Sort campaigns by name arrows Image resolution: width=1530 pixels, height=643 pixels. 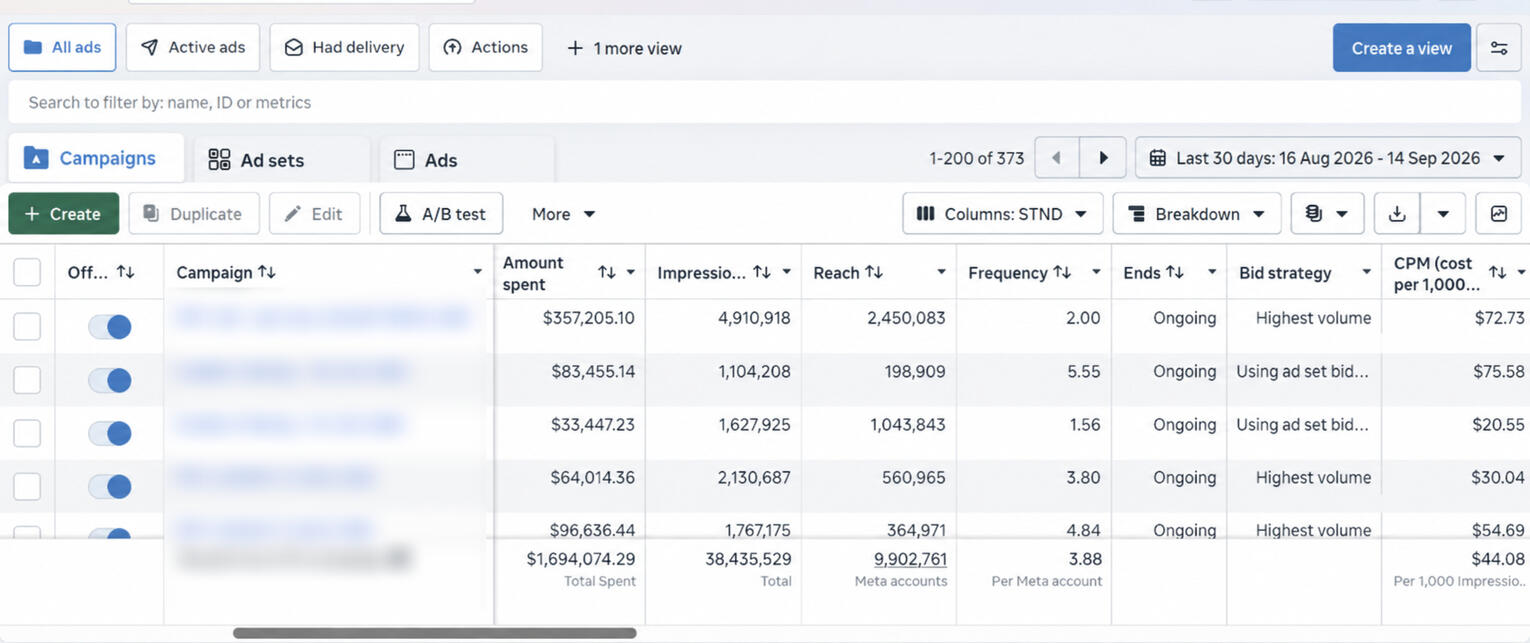266,272
